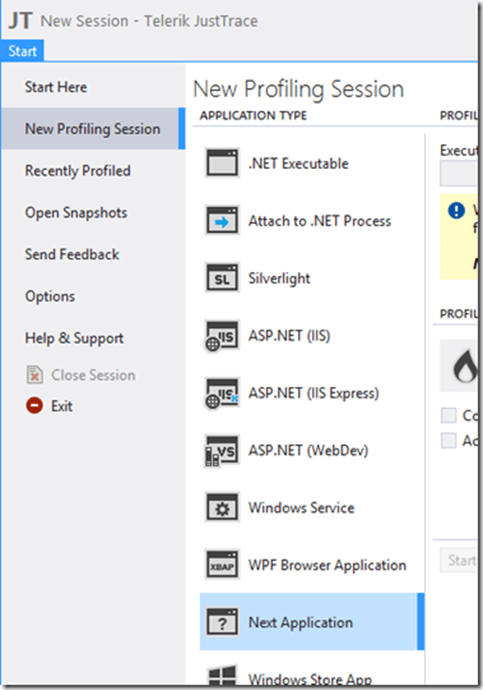Viewport: 483px width, 690px height.
Task: Click the Executable path input field
Action: (458, 173)
